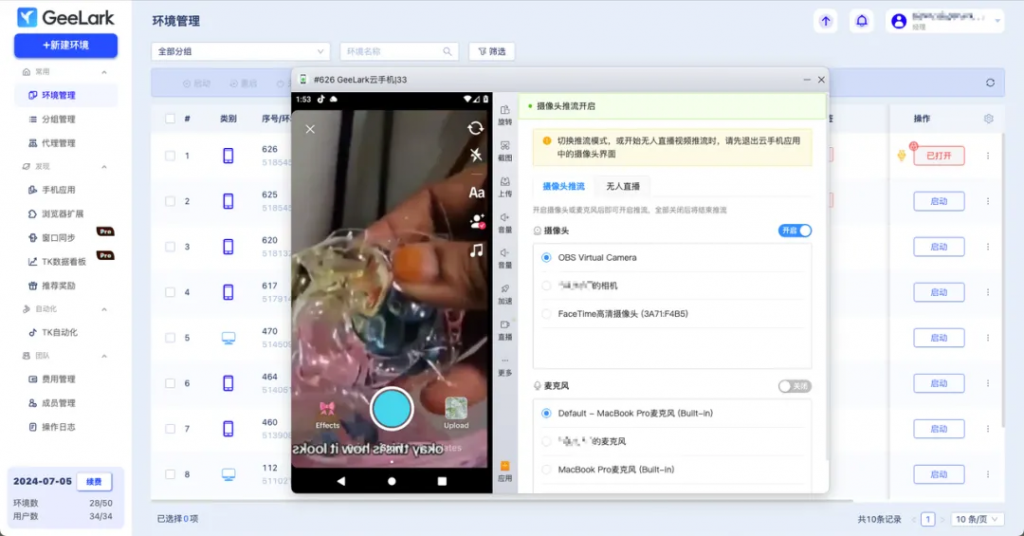Open the 应用 apps icon at sidebar bottom
1024x536 pixels.
pyautogui.click(x=505, y=470)
